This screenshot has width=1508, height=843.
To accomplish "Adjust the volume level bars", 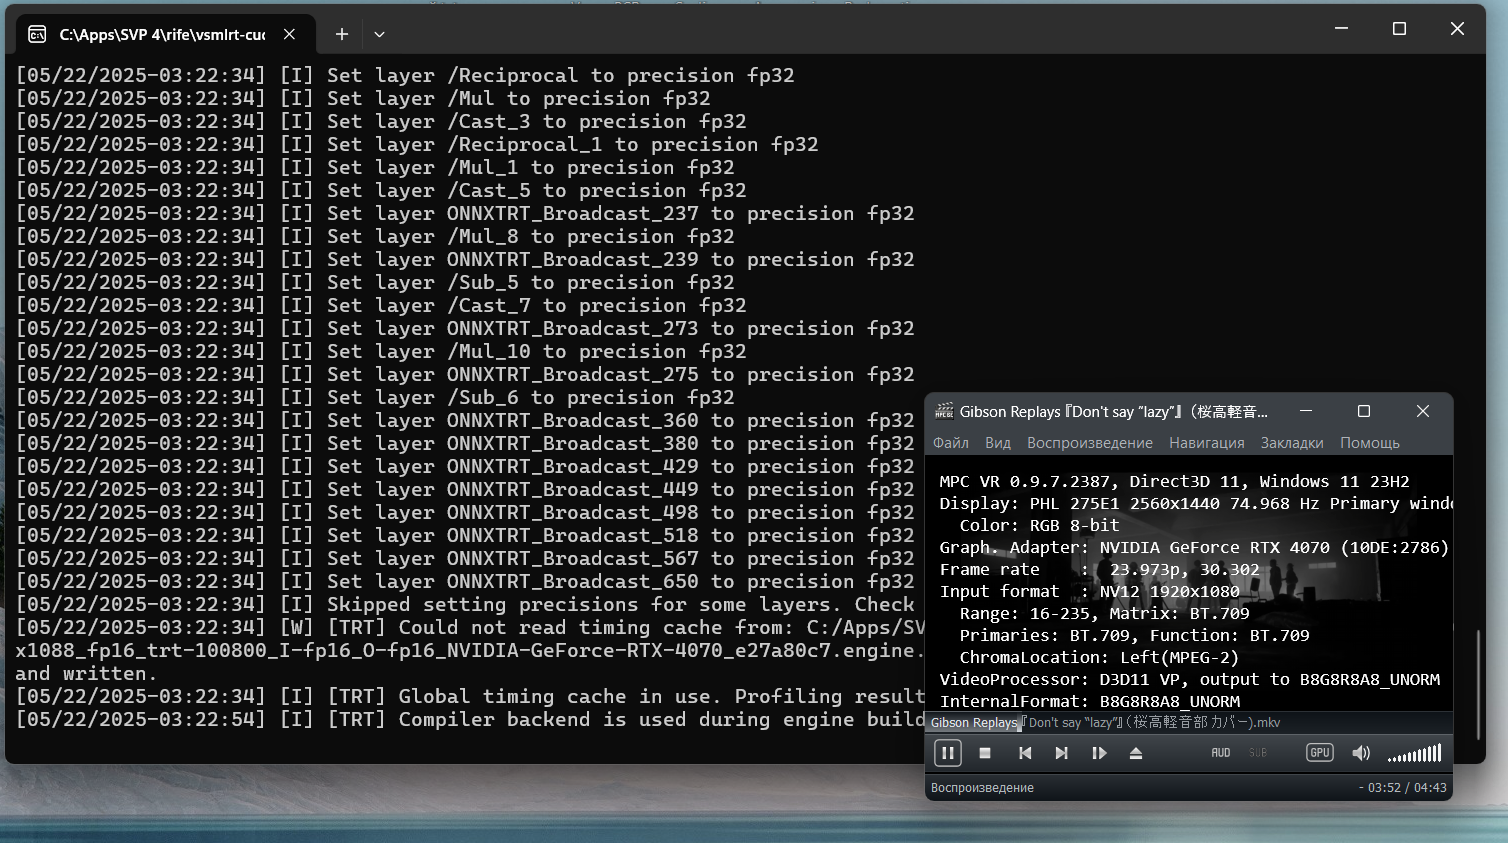I will click(1415, 754).
